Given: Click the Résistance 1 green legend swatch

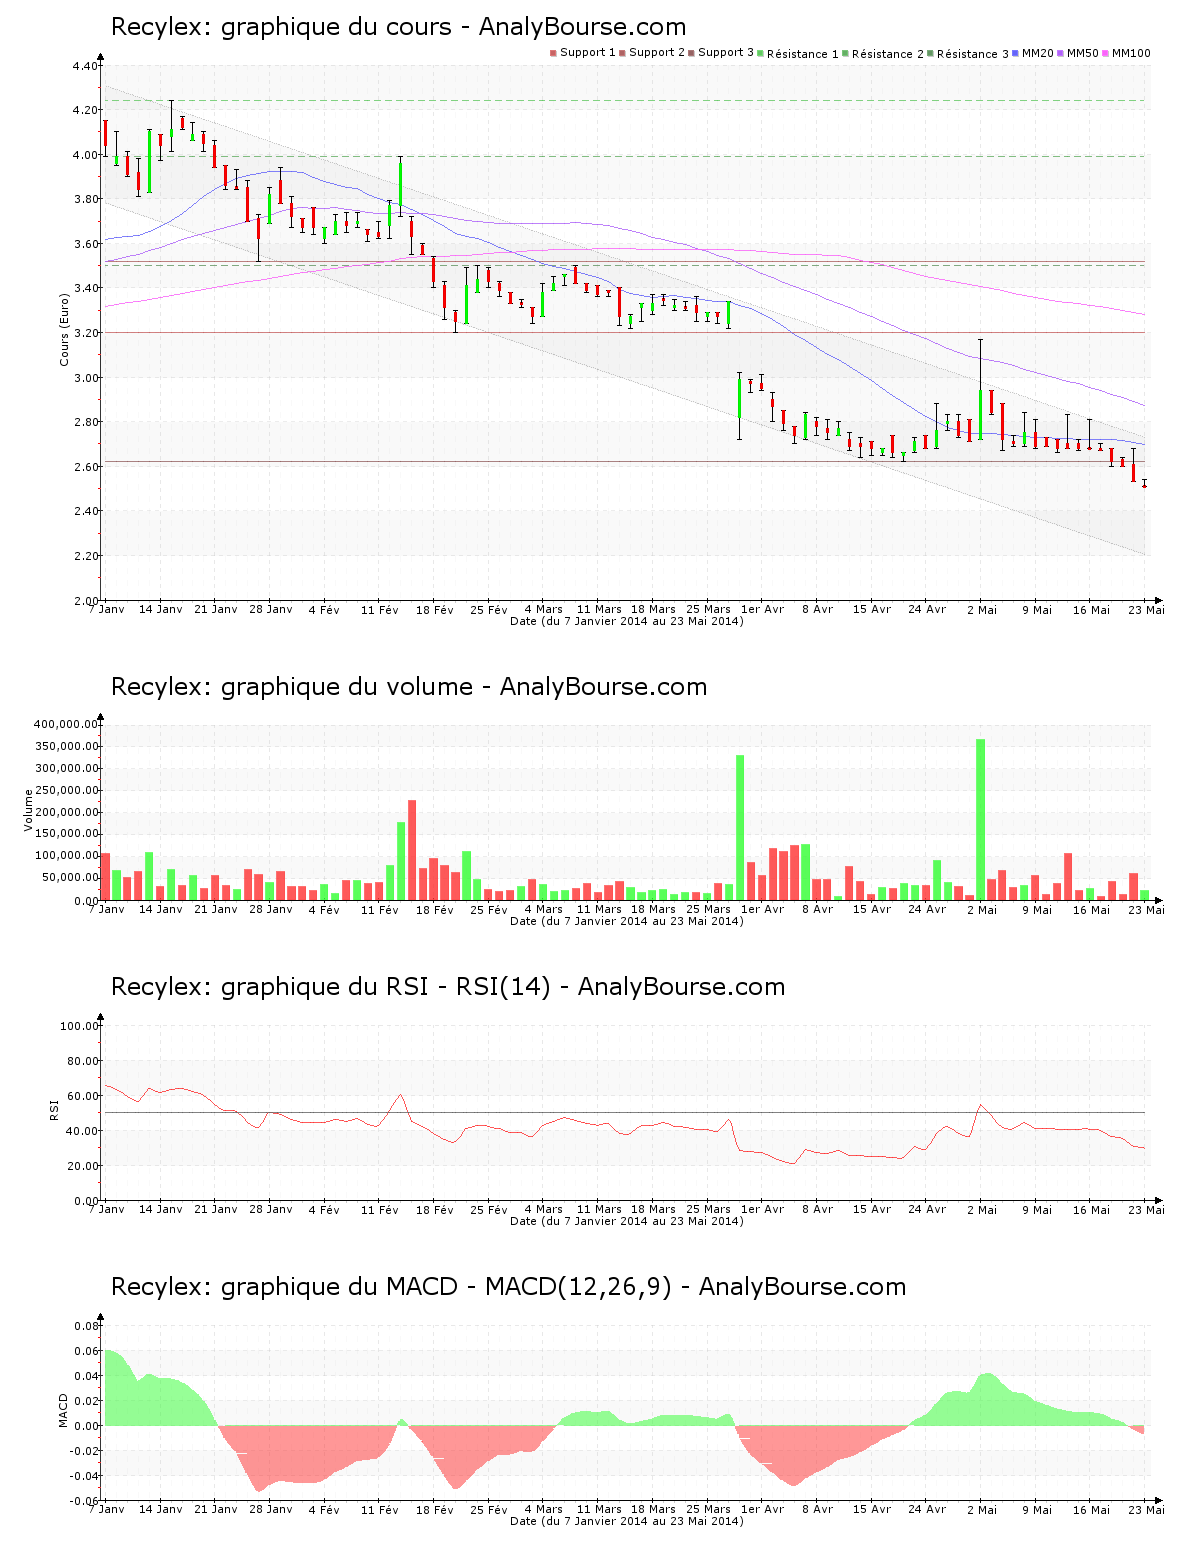Looking at the screenshot, I should [761, 53].
